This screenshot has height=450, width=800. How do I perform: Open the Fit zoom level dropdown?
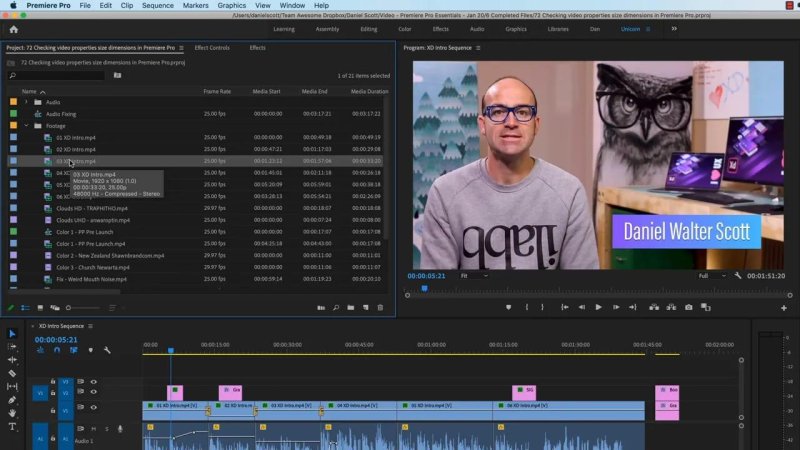[474, 276]
